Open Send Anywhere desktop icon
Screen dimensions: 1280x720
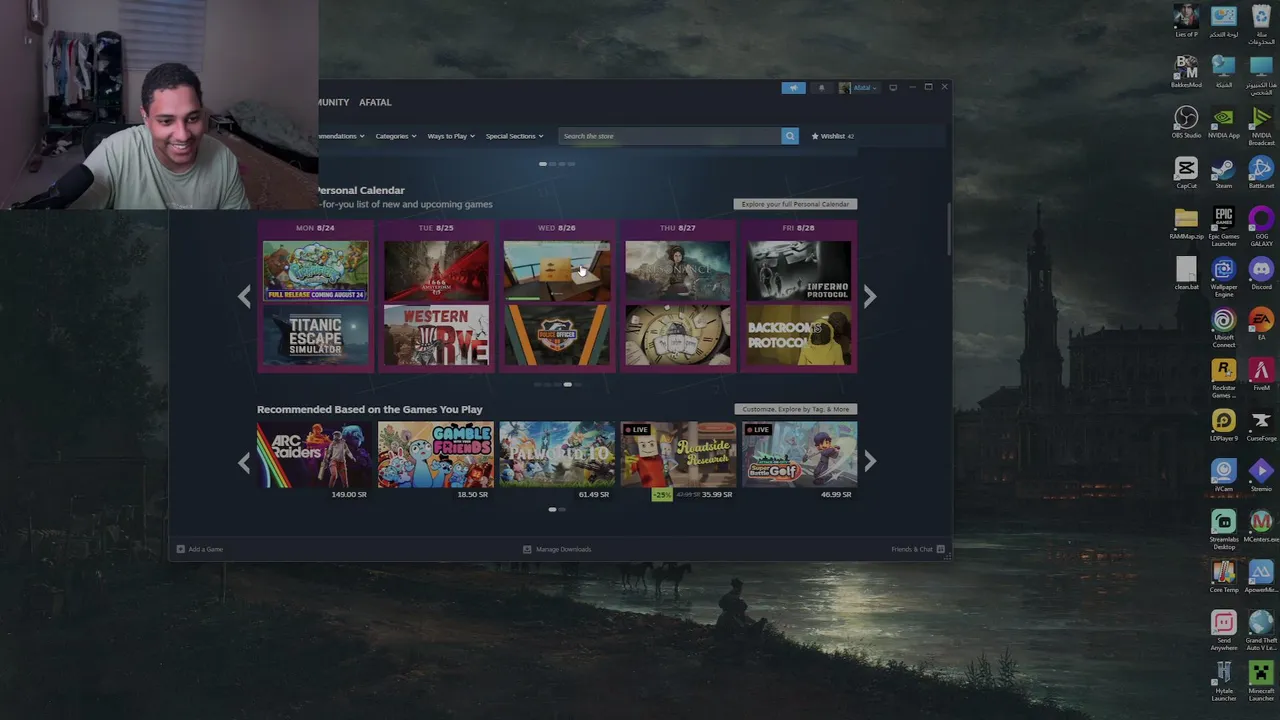point(1223,631)
